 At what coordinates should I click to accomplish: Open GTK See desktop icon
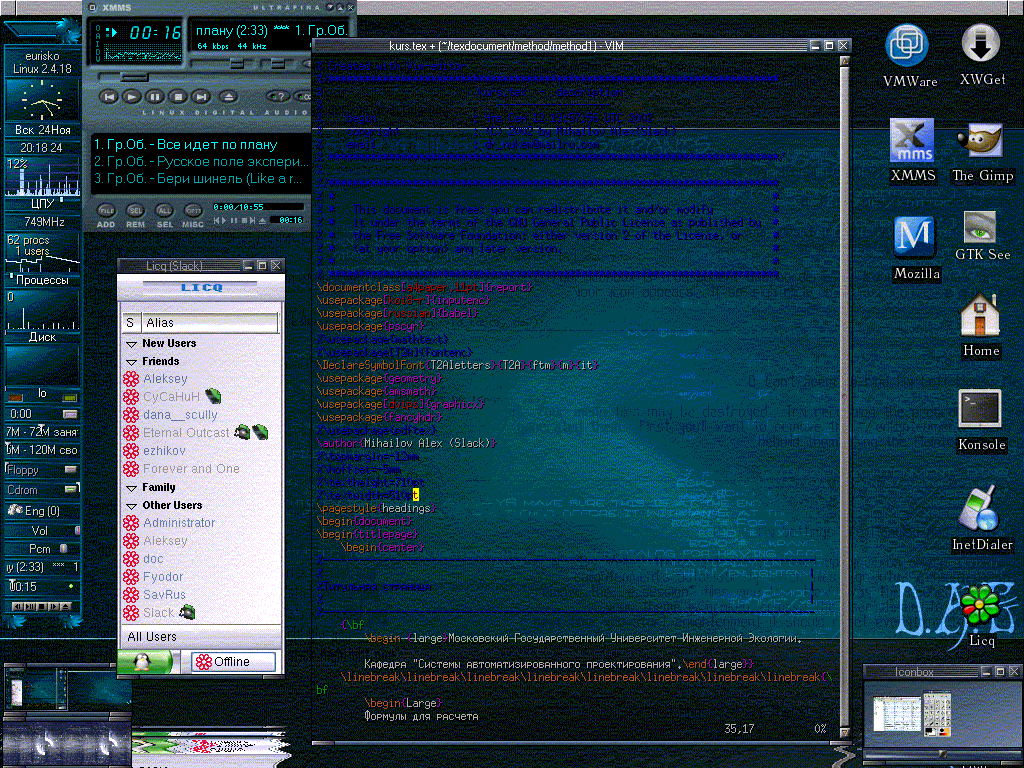(x=982, y=236)
